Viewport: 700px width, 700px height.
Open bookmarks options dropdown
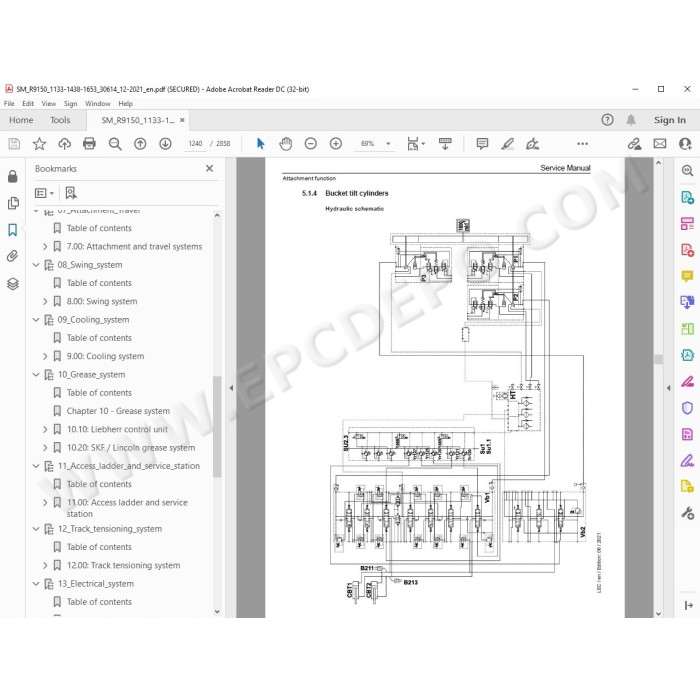pyautogui.click(x=44, y=193)
